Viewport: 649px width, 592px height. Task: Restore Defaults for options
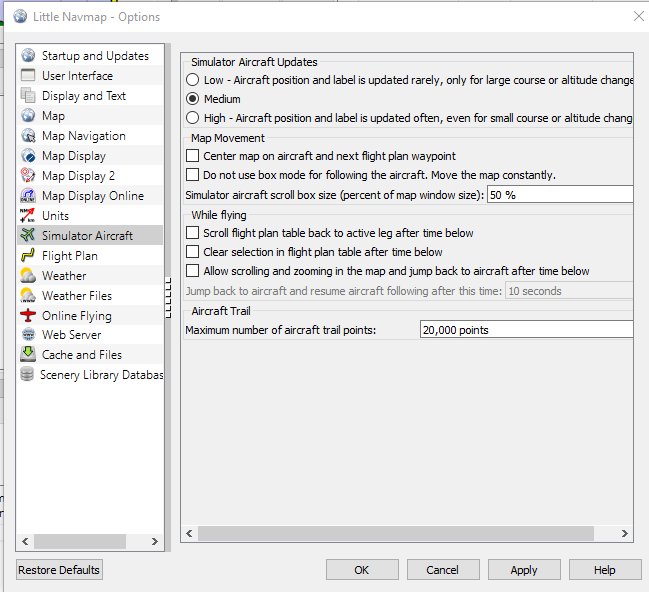tap(59, 570)
